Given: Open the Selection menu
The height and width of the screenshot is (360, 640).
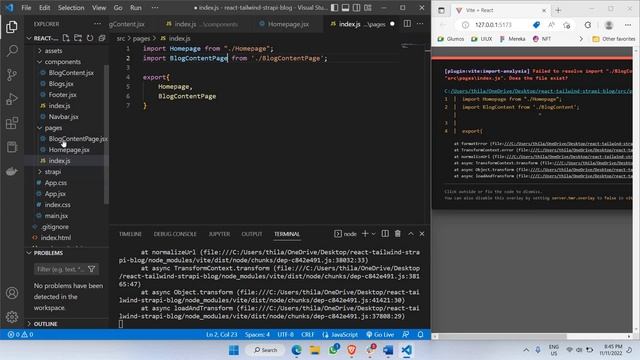Looking at the screenshot, I should tap(71, 8).
